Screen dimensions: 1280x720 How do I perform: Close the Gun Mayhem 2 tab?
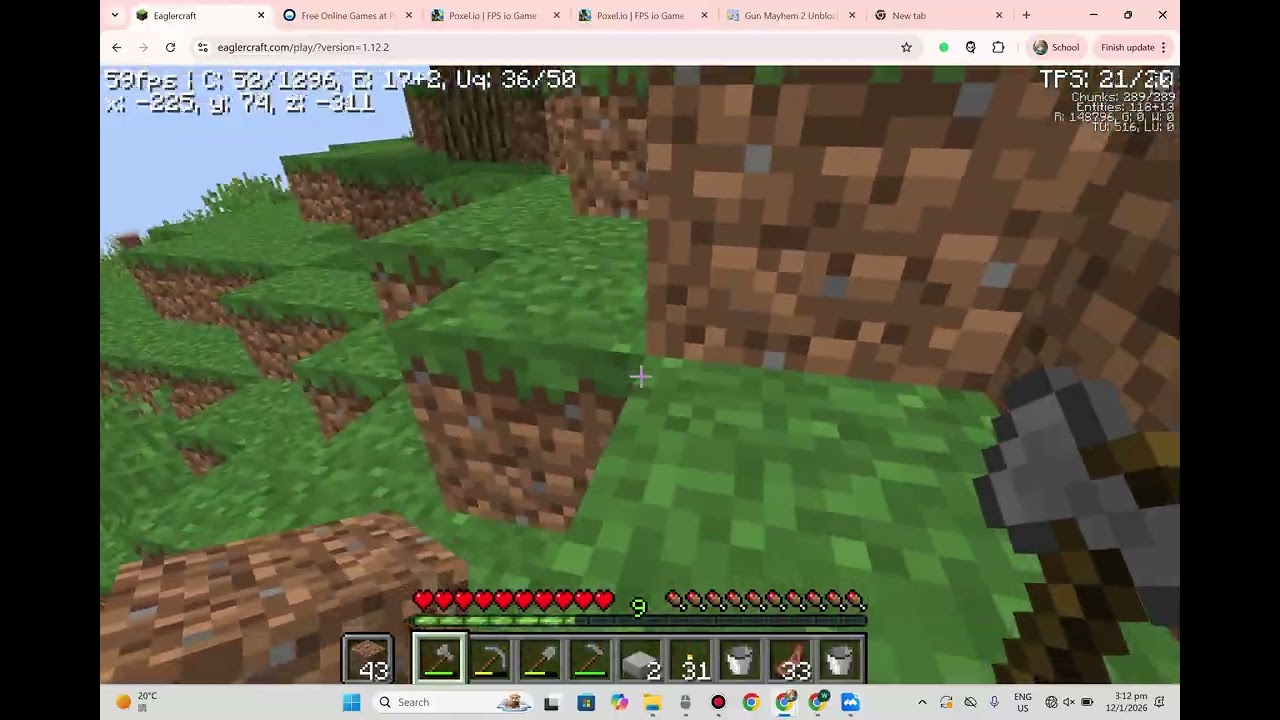pos(852,15)
